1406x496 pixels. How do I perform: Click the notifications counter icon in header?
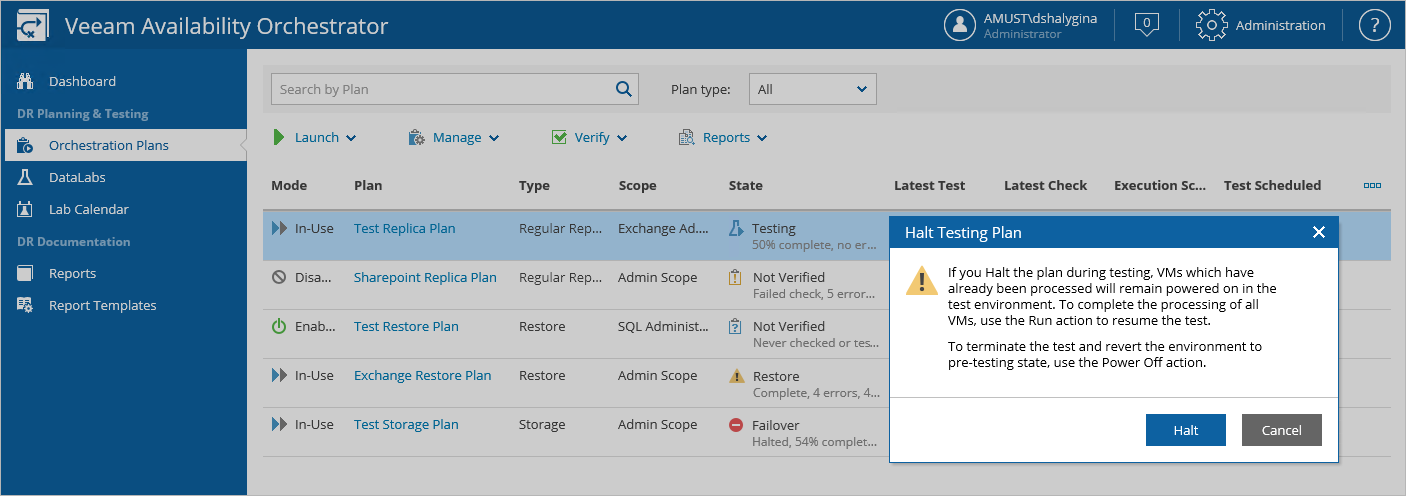click(1147, 25)
